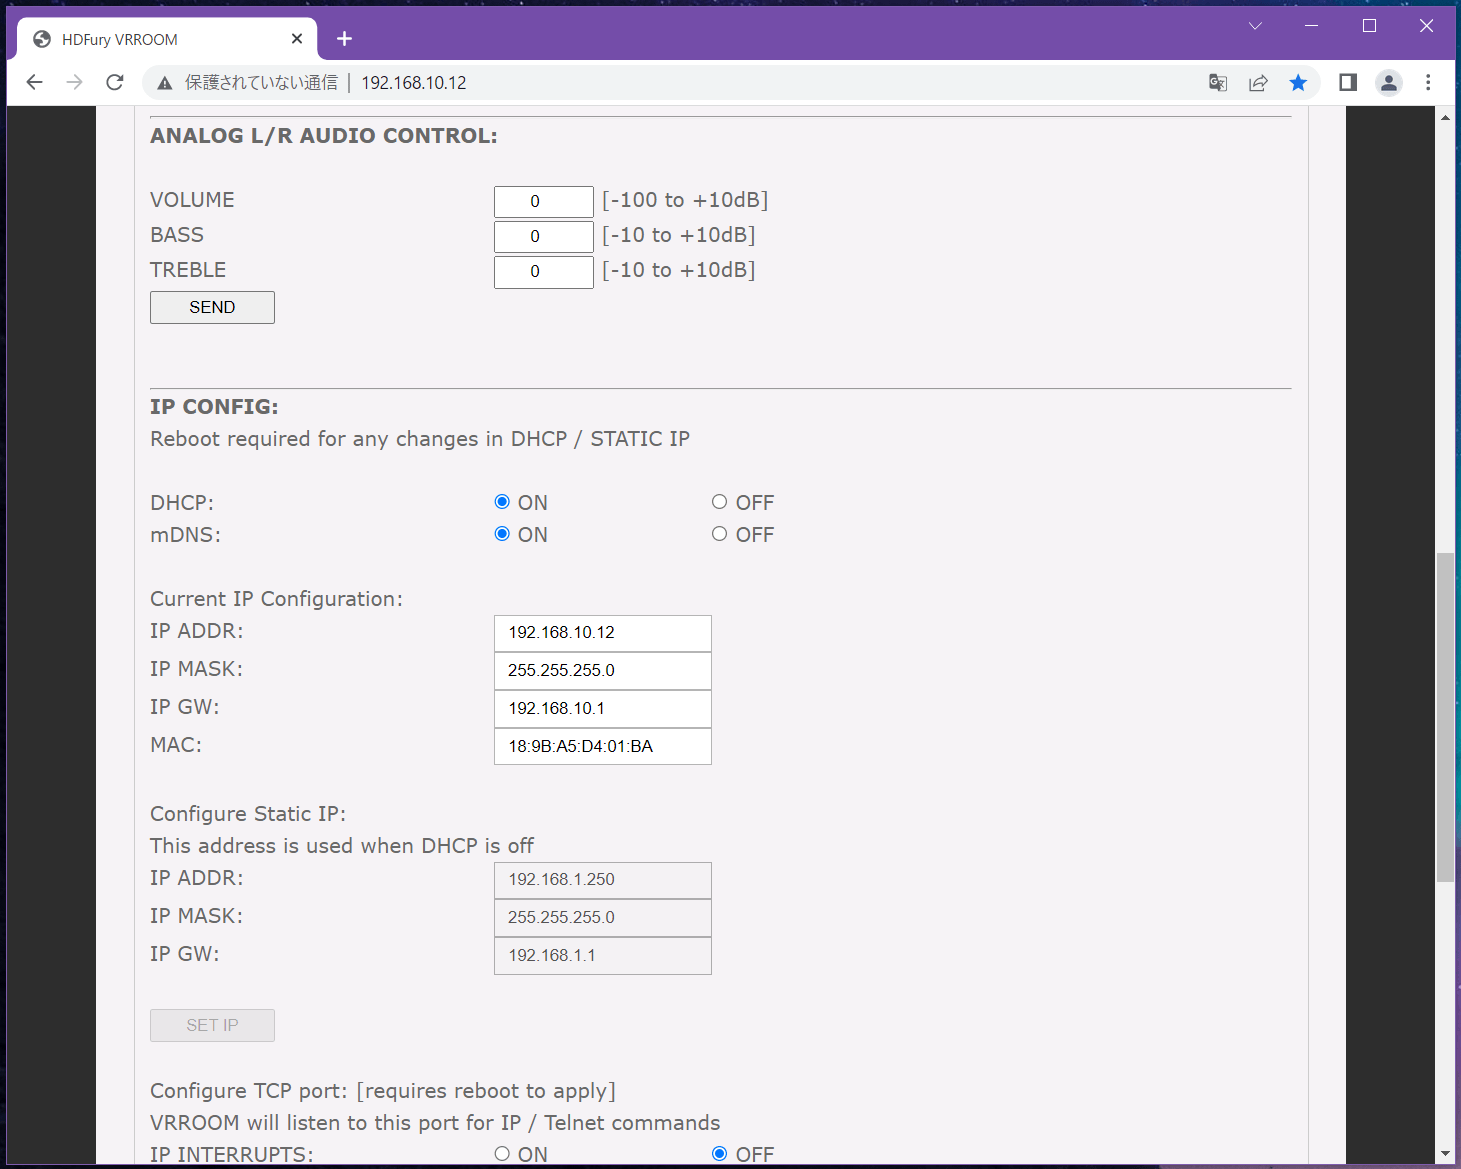1461x1169 pixels.
Task: Maximize the Chrome window
Action: coord(1370,26)
